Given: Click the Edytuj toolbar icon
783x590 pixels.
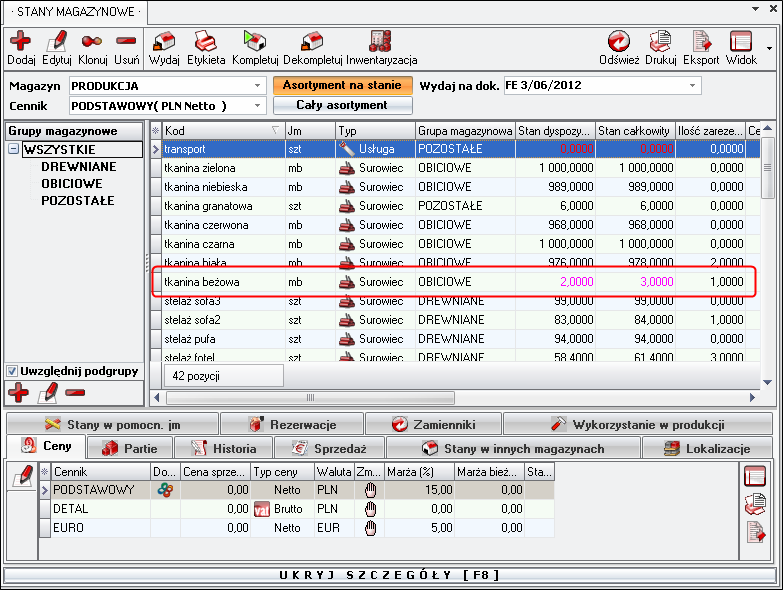Looking at the screenshot, I should click(57, 41).
